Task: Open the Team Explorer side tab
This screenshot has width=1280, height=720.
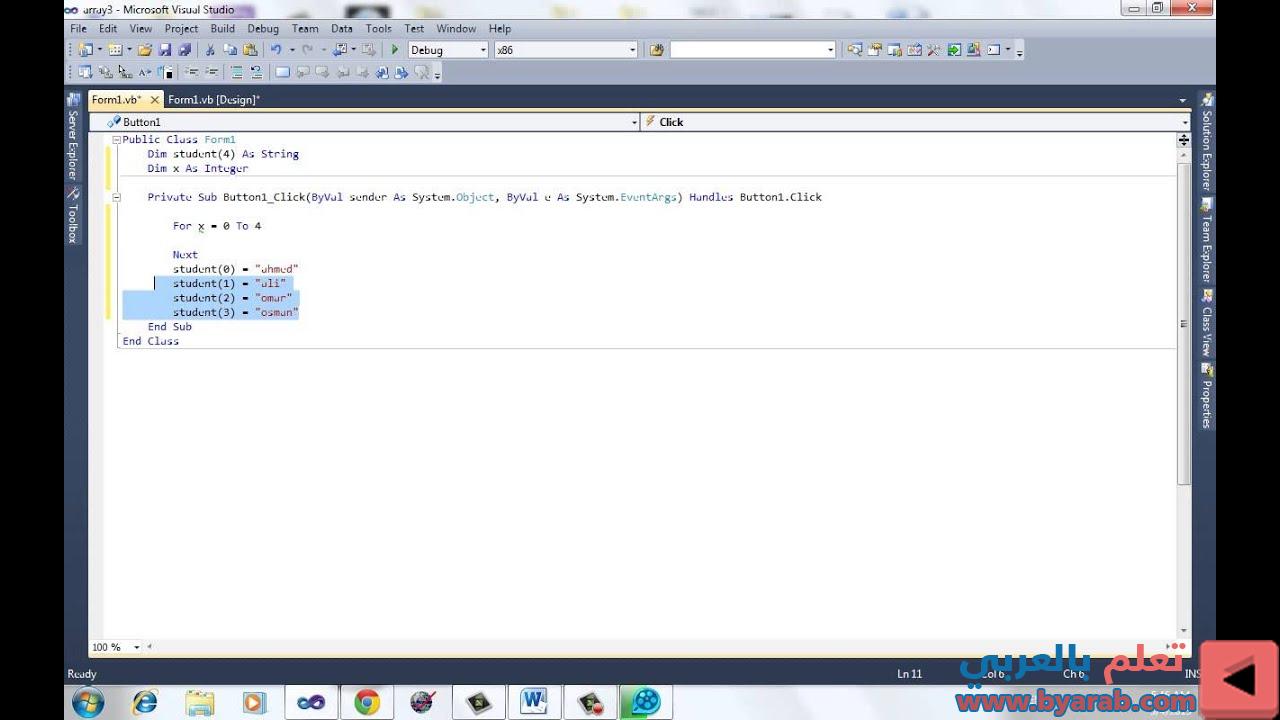Action: coord(1207,241)
